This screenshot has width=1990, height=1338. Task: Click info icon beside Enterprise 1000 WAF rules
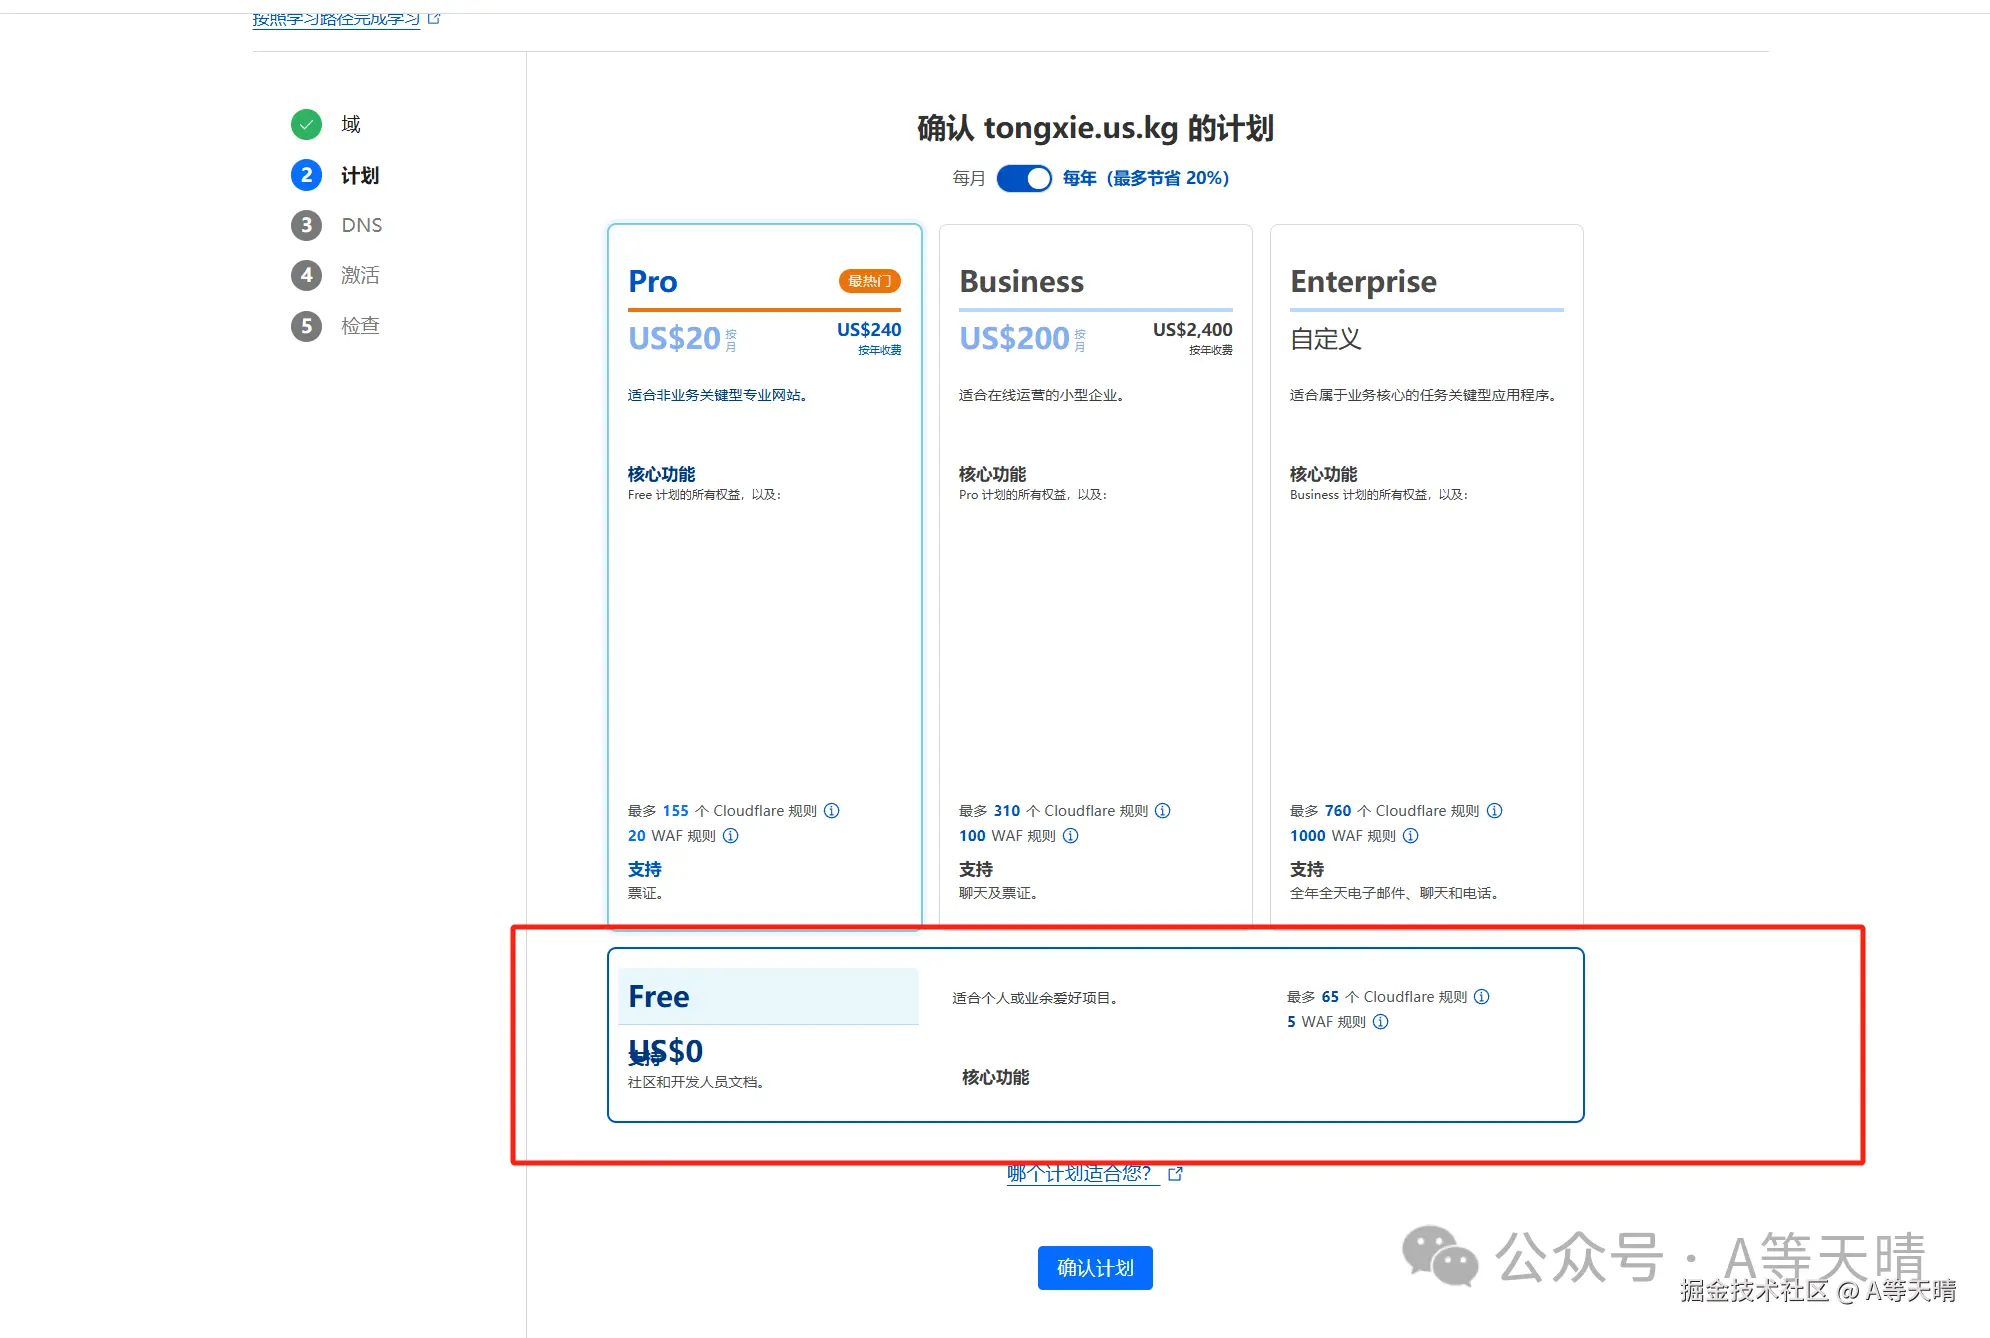(x=1411, y=836)
